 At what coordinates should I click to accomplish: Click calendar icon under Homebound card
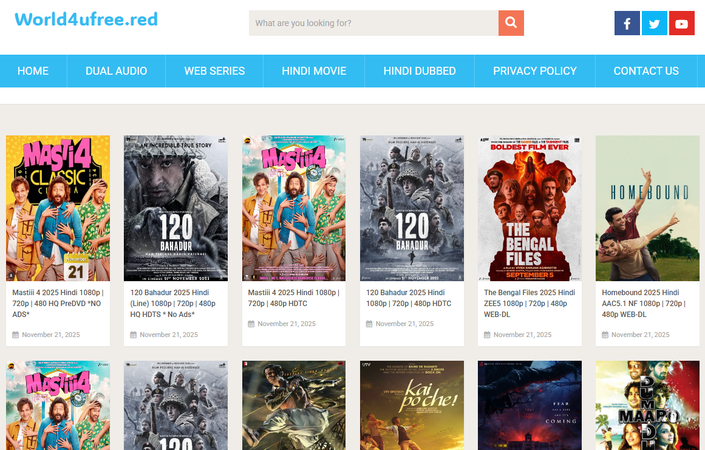605,334
